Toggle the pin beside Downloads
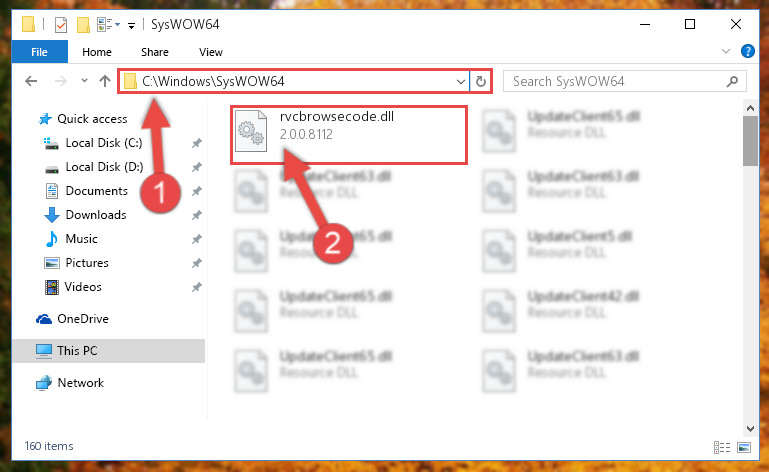Screen dimensions: 769x472 tap(197, 215)
